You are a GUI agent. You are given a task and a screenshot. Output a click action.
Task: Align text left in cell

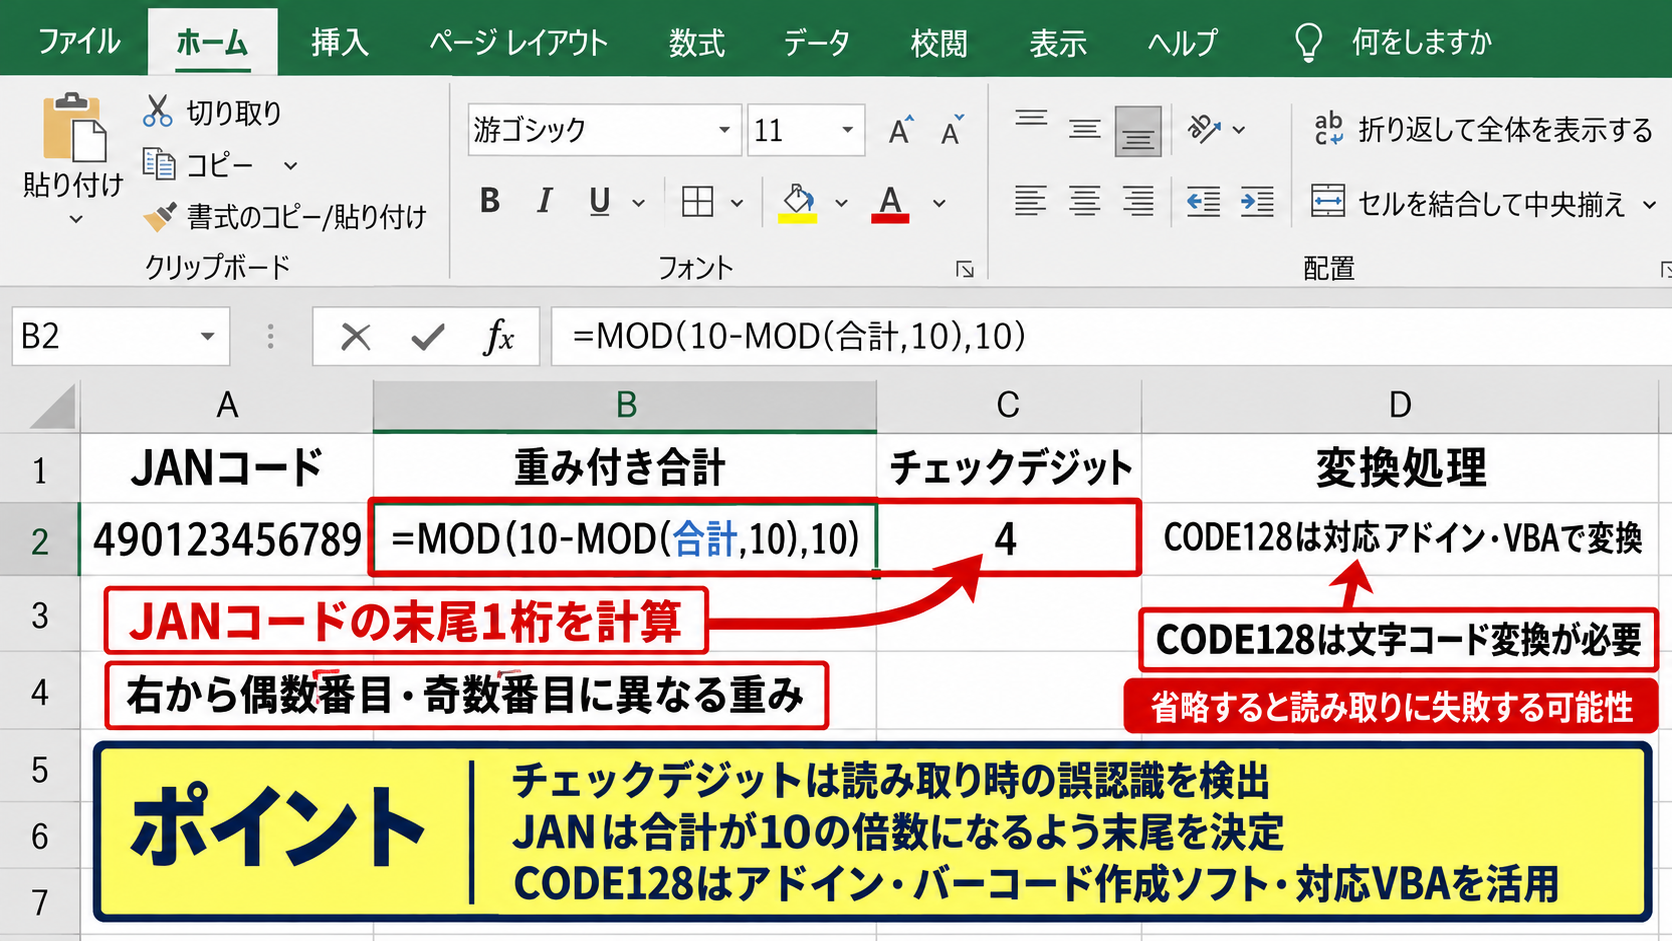tap(1030, 202)
